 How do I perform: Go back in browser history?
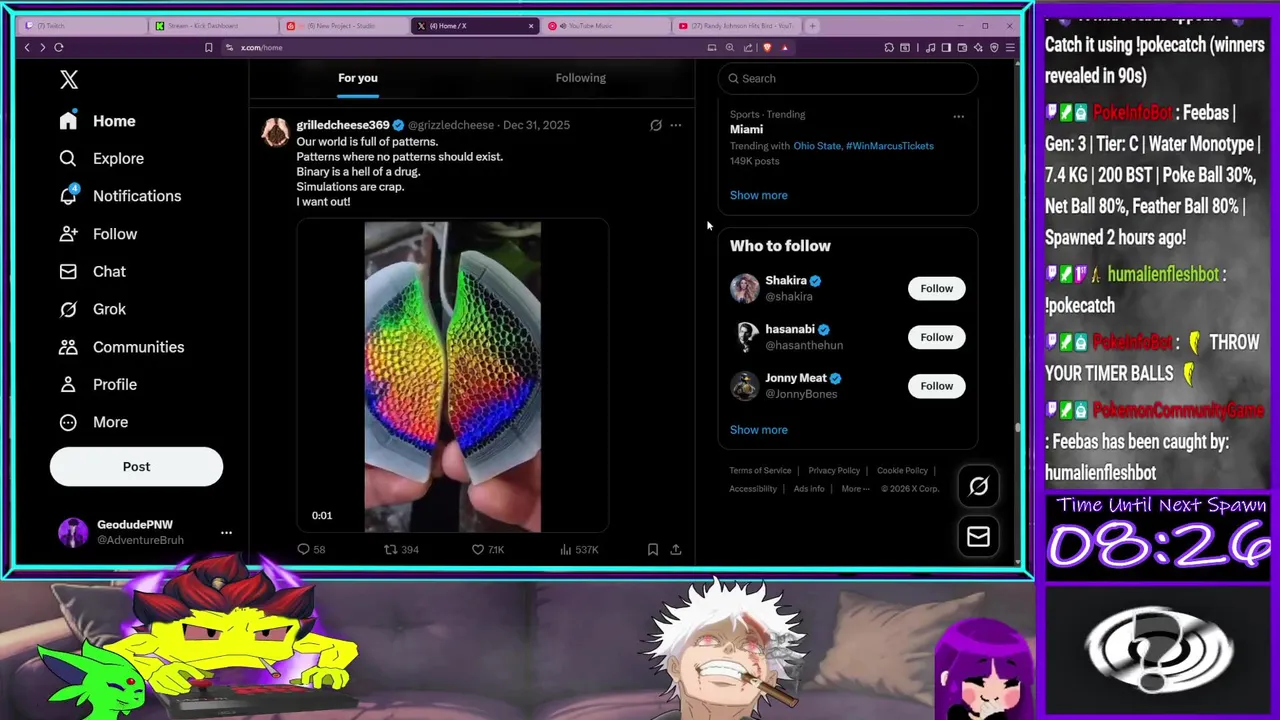pyautogui.click(x=27, y=47)
